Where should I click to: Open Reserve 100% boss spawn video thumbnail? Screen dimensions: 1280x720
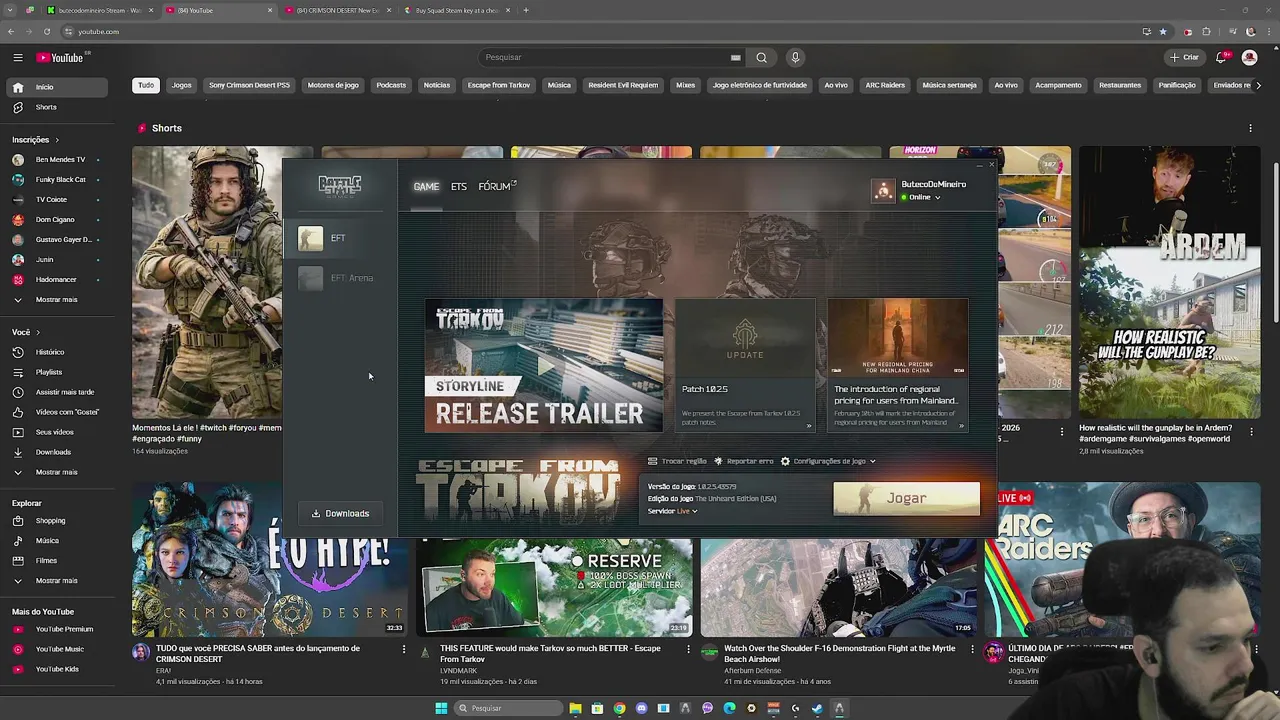(x=554, y=587)
